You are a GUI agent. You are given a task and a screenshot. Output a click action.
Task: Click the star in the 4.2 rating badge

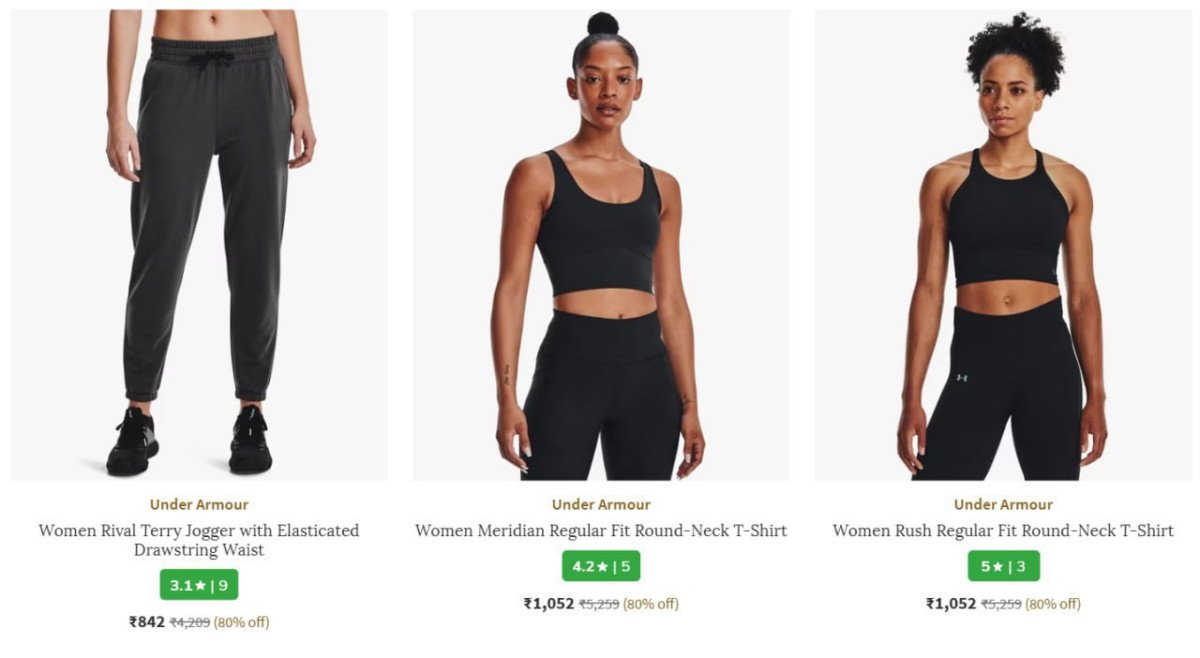click(602, 567)
